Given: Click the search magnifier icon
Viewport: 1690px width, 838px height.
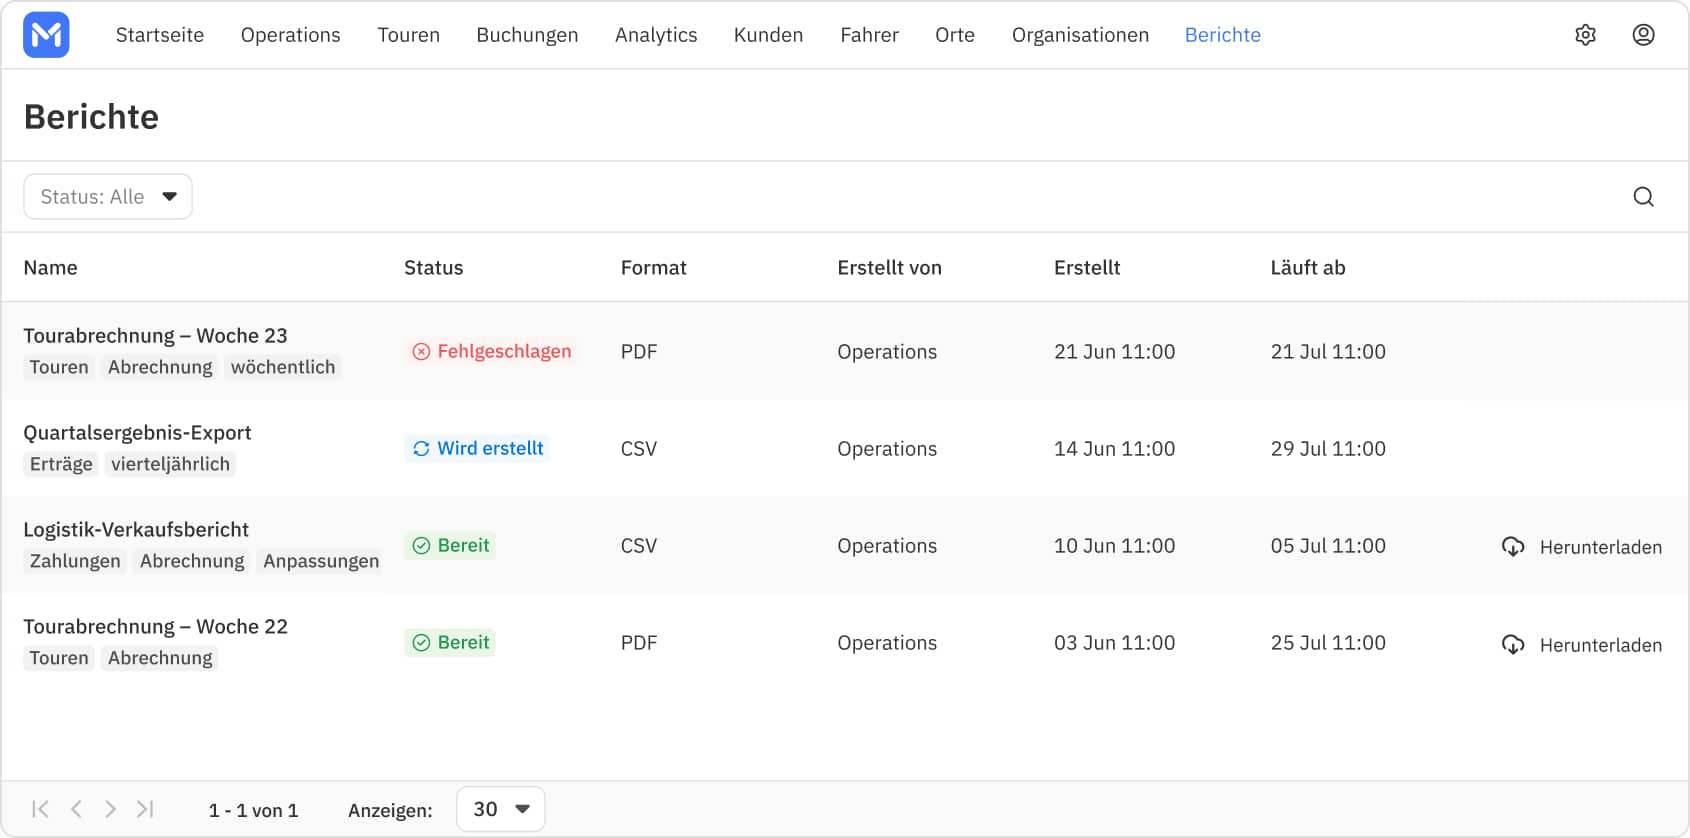Looking at the screenshot, I should pos(1643,197).
